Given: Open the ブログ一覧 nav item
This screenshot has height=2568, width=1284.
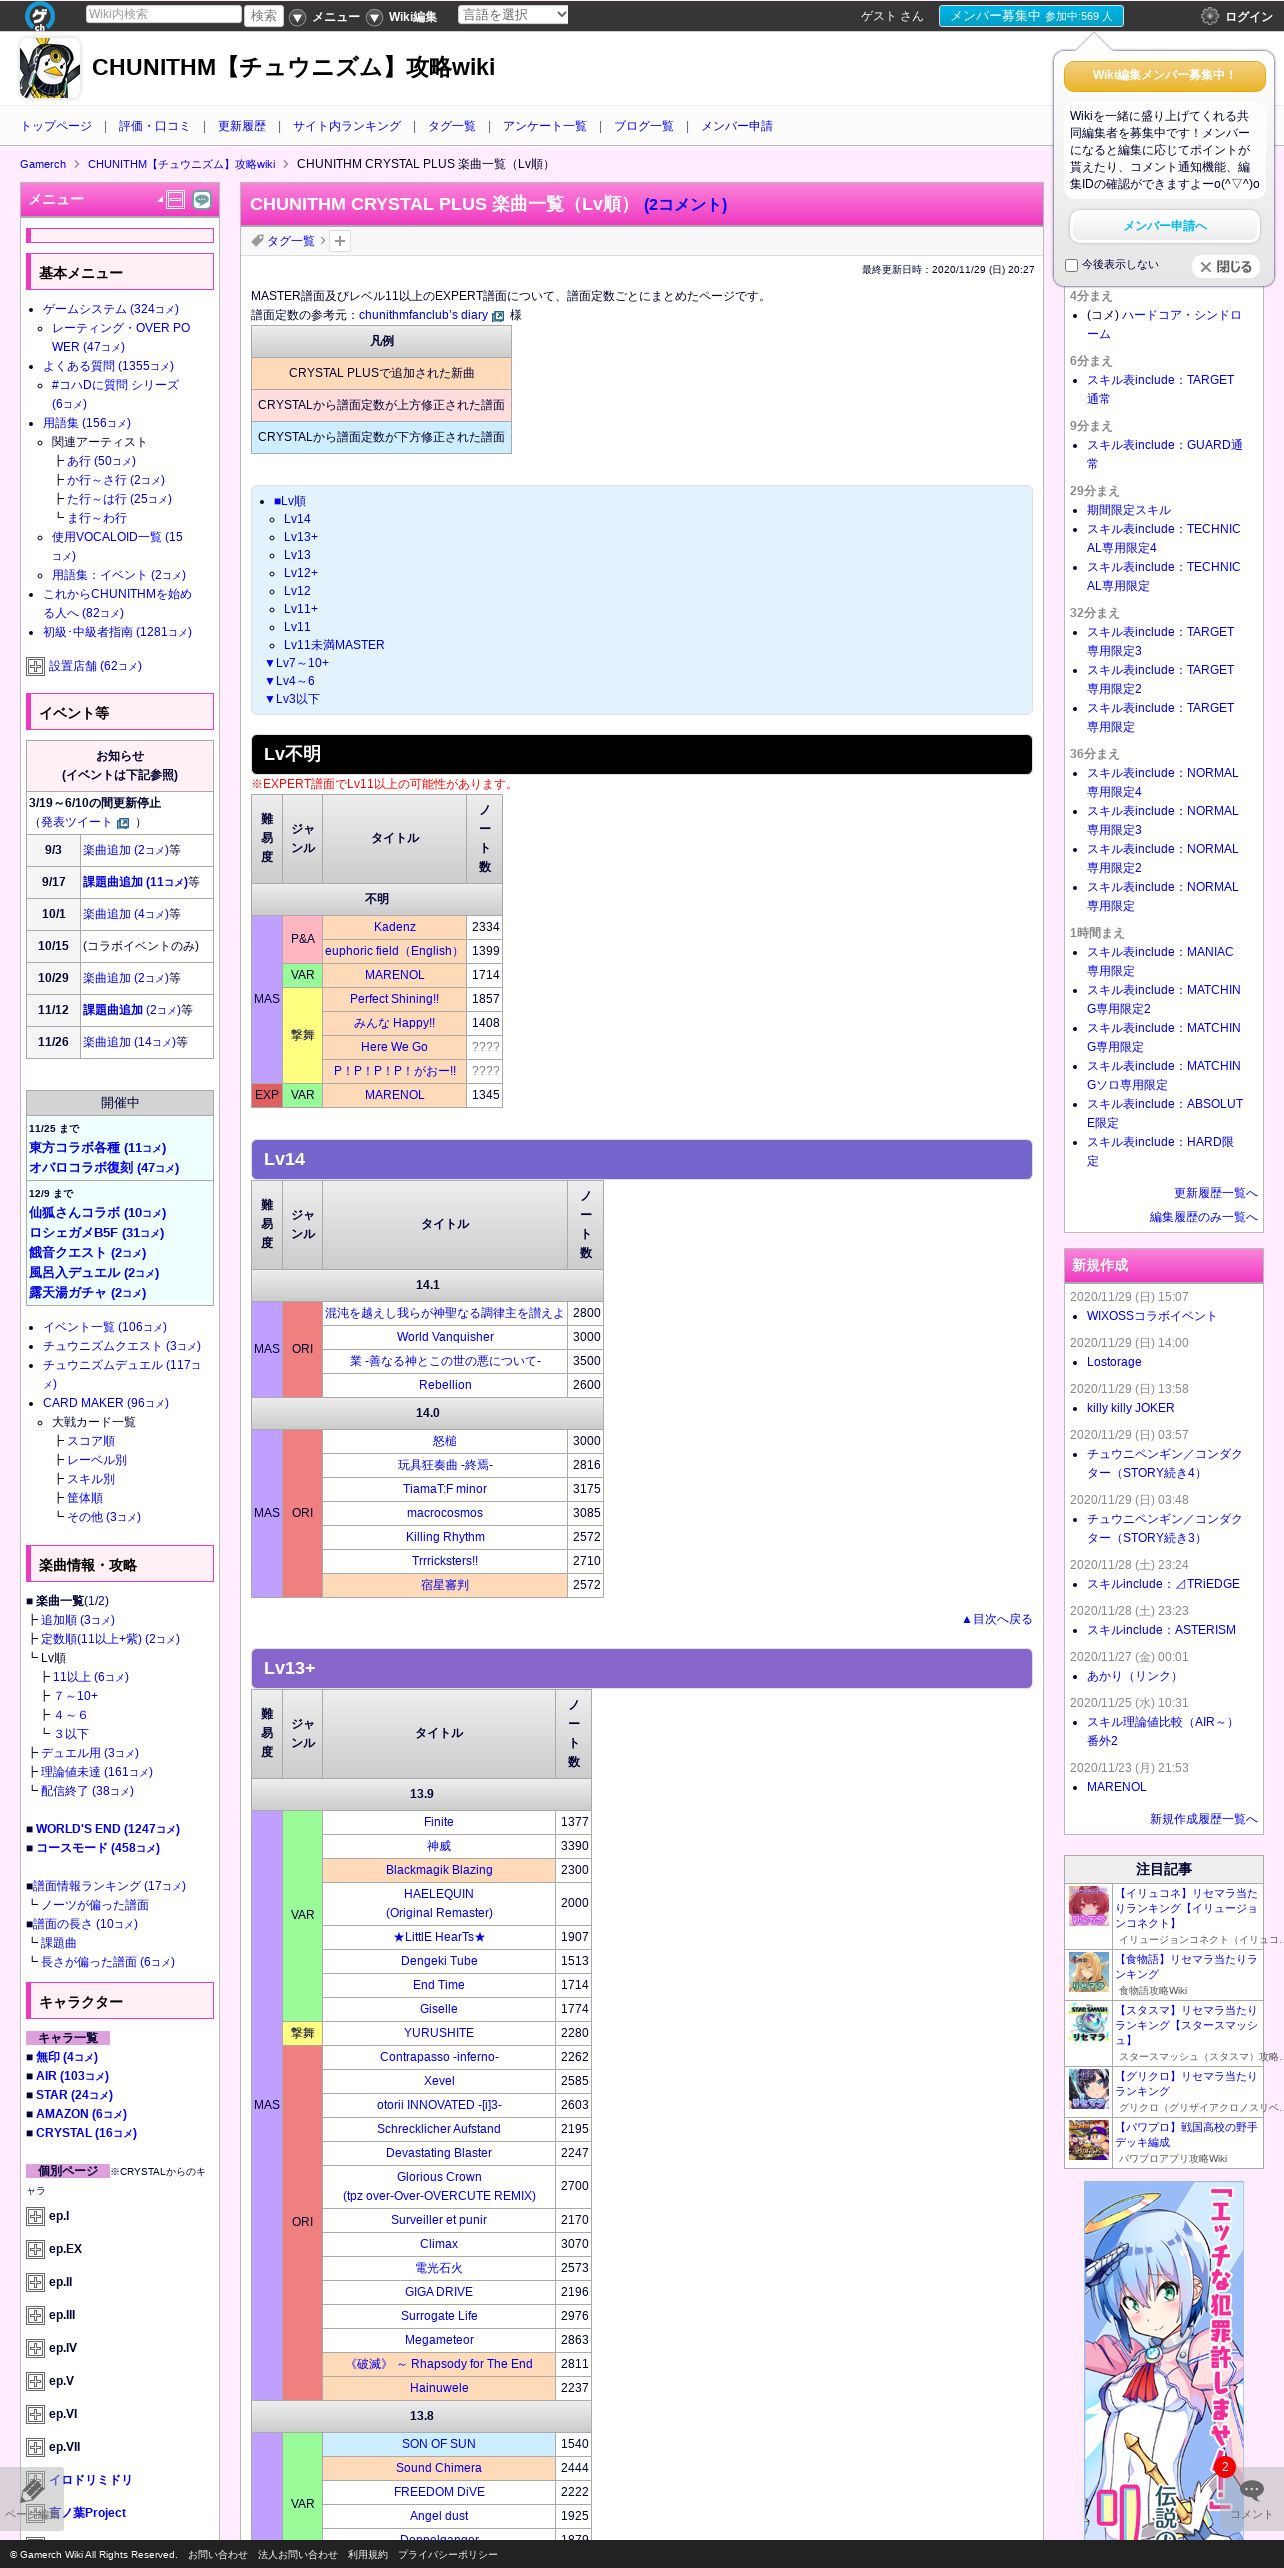Looking at the screenshot, I should click(644, 126).
